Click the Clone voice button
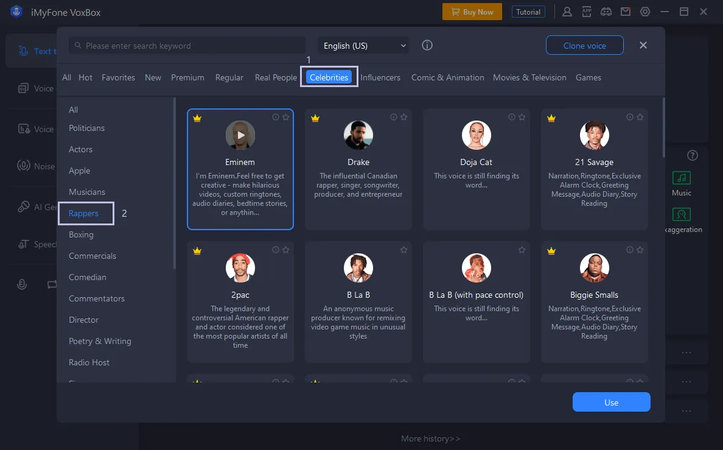 [584, 46]
